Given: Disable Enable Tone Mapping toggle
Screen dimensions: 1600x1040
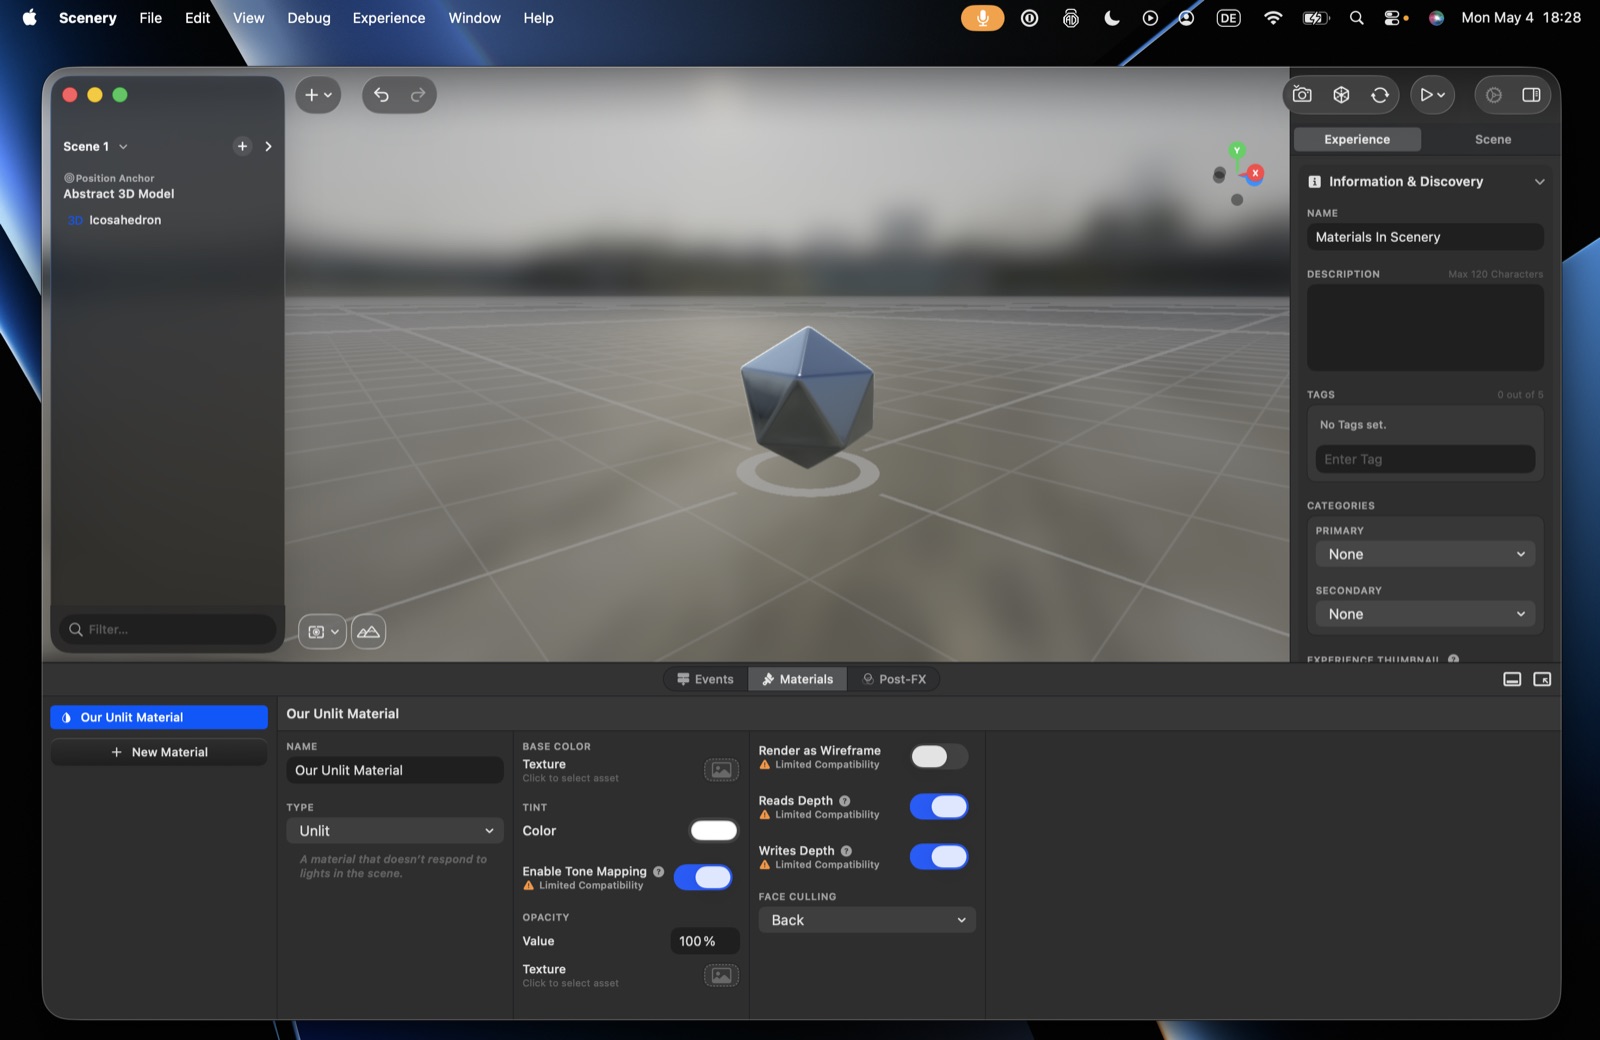Looking at the screenshot, I should pos(703,877).
